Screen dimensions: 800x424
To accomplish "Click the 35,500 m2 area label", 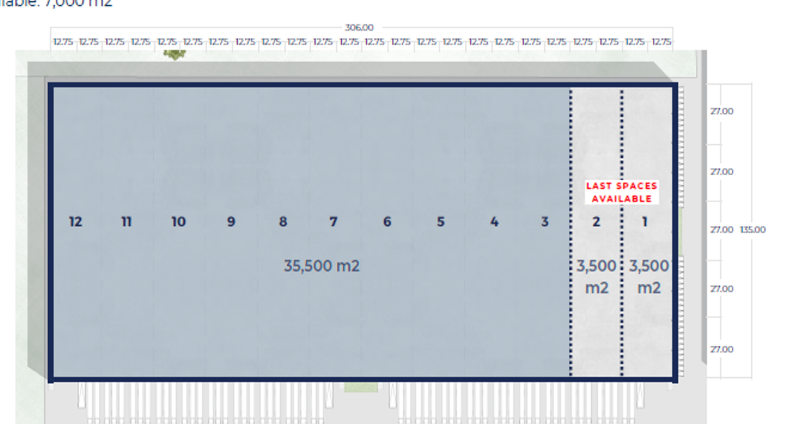I will coord(321,266).
